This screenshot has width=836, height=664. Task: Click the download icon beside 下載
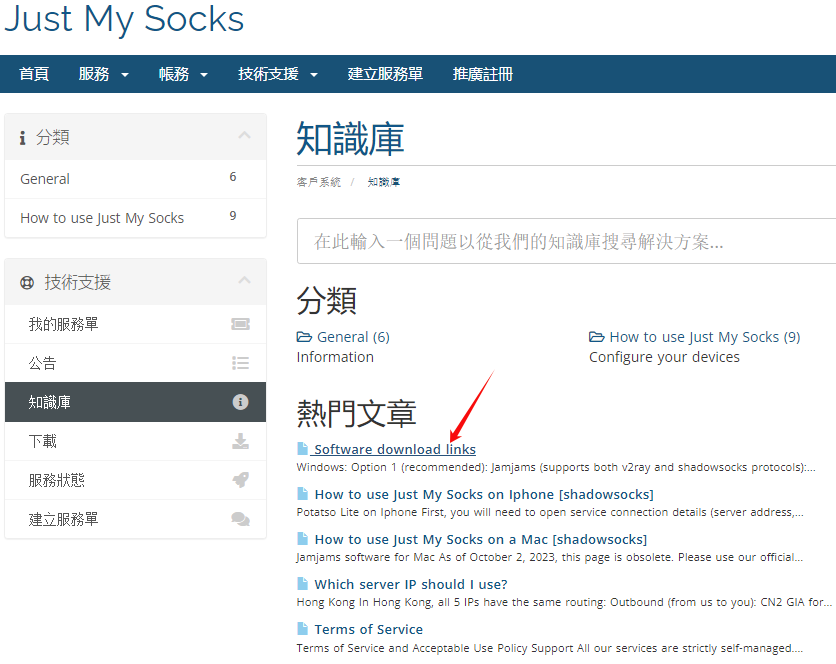pos(240,441)
